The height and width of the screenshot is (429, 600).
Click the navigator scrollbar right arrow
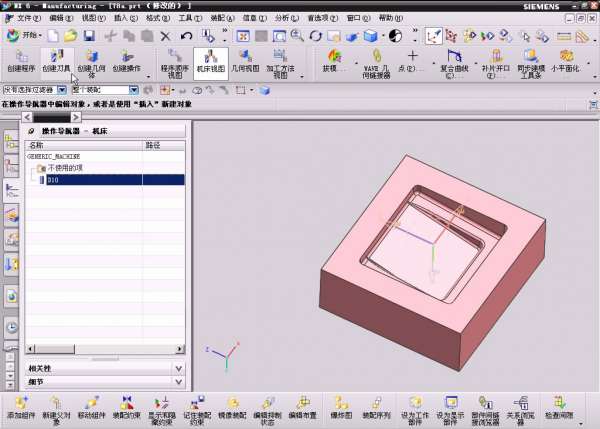click(x=179, y=349)
